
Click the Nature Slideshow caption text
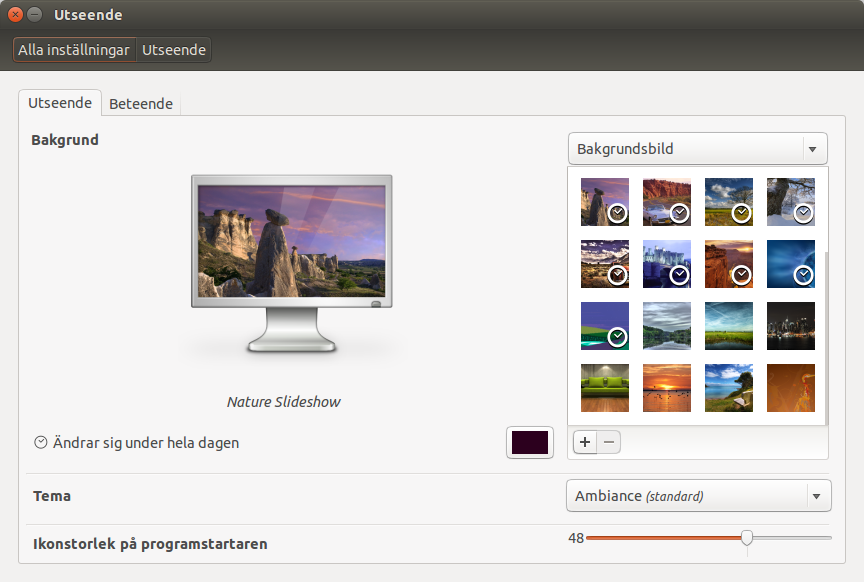point(284,402)
